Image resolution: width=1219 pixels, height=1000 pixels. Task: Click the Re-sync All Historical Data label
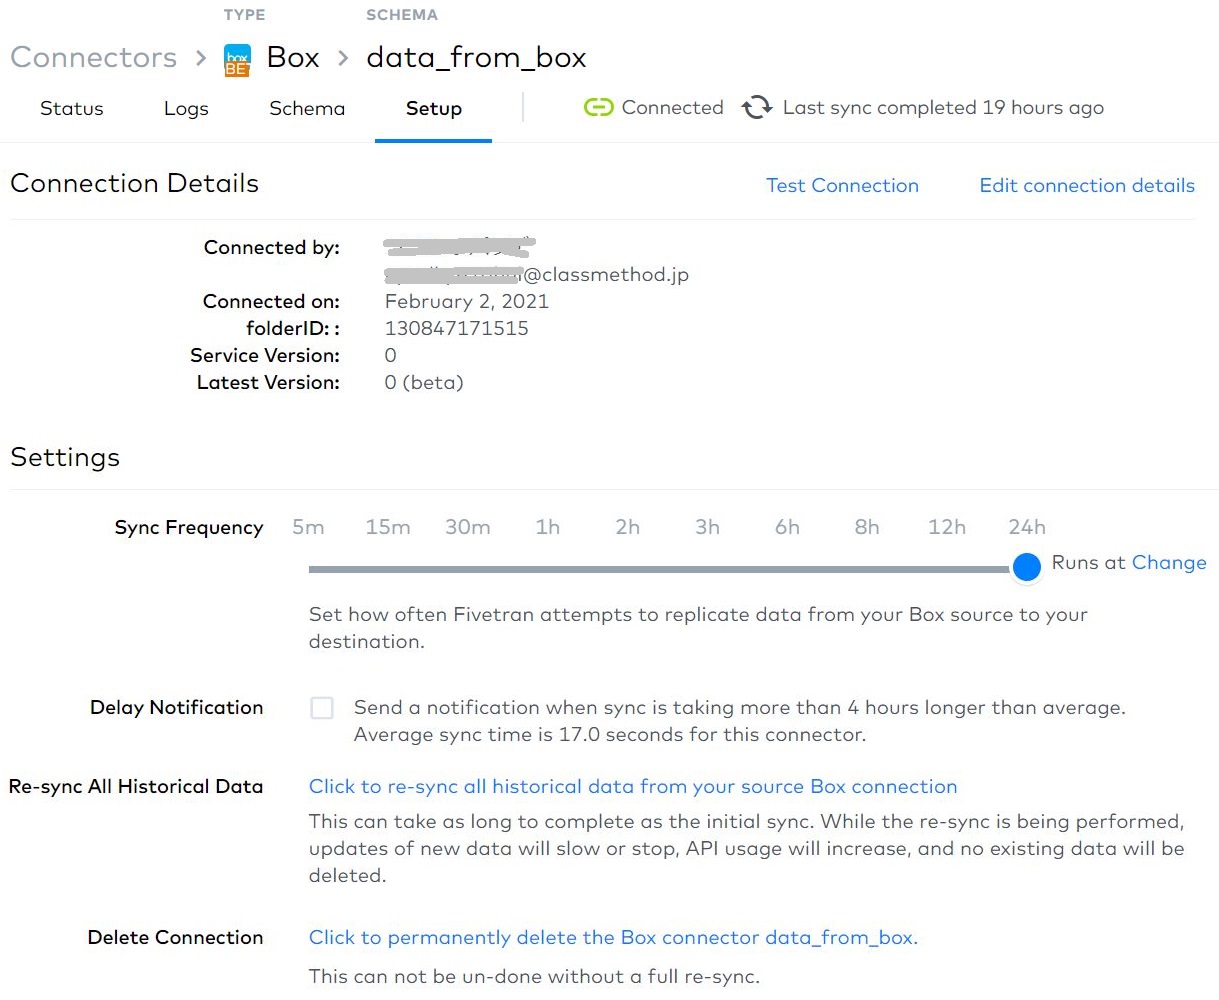(x=136, y=787)
